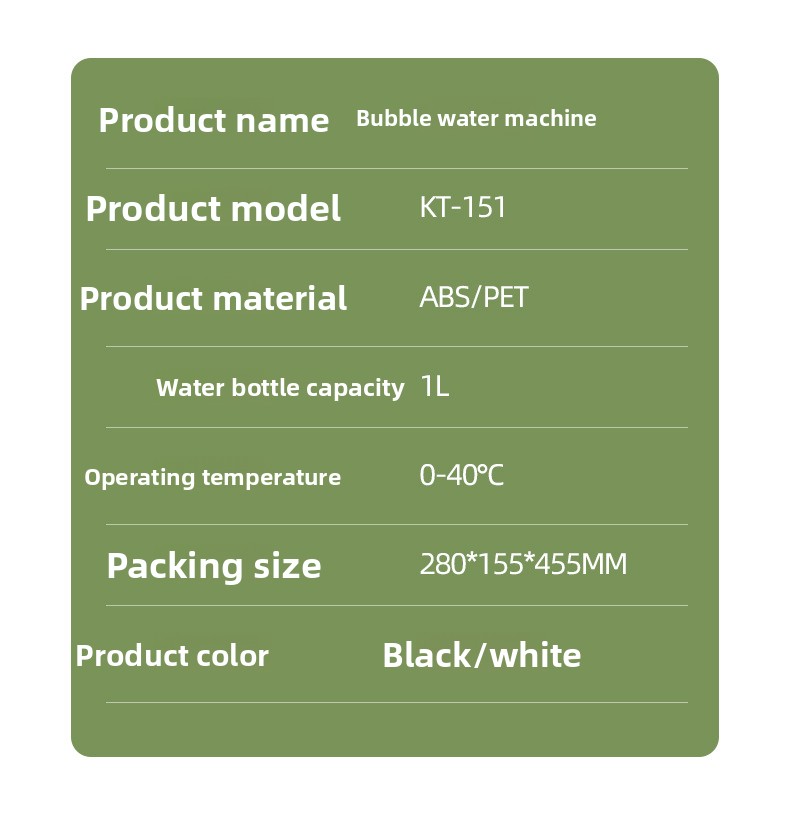Click the divider line below Packing size
790x820 pixels.
[x=397, y=606]
